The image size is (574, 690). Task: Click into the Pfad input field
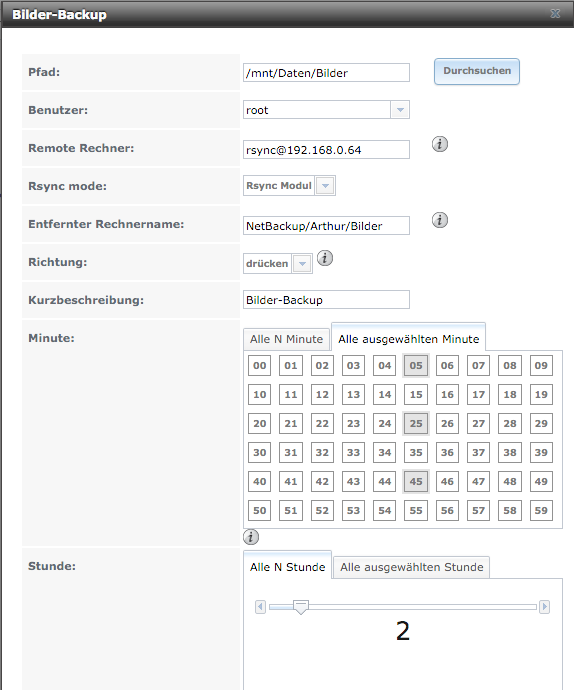pos(326,73)
